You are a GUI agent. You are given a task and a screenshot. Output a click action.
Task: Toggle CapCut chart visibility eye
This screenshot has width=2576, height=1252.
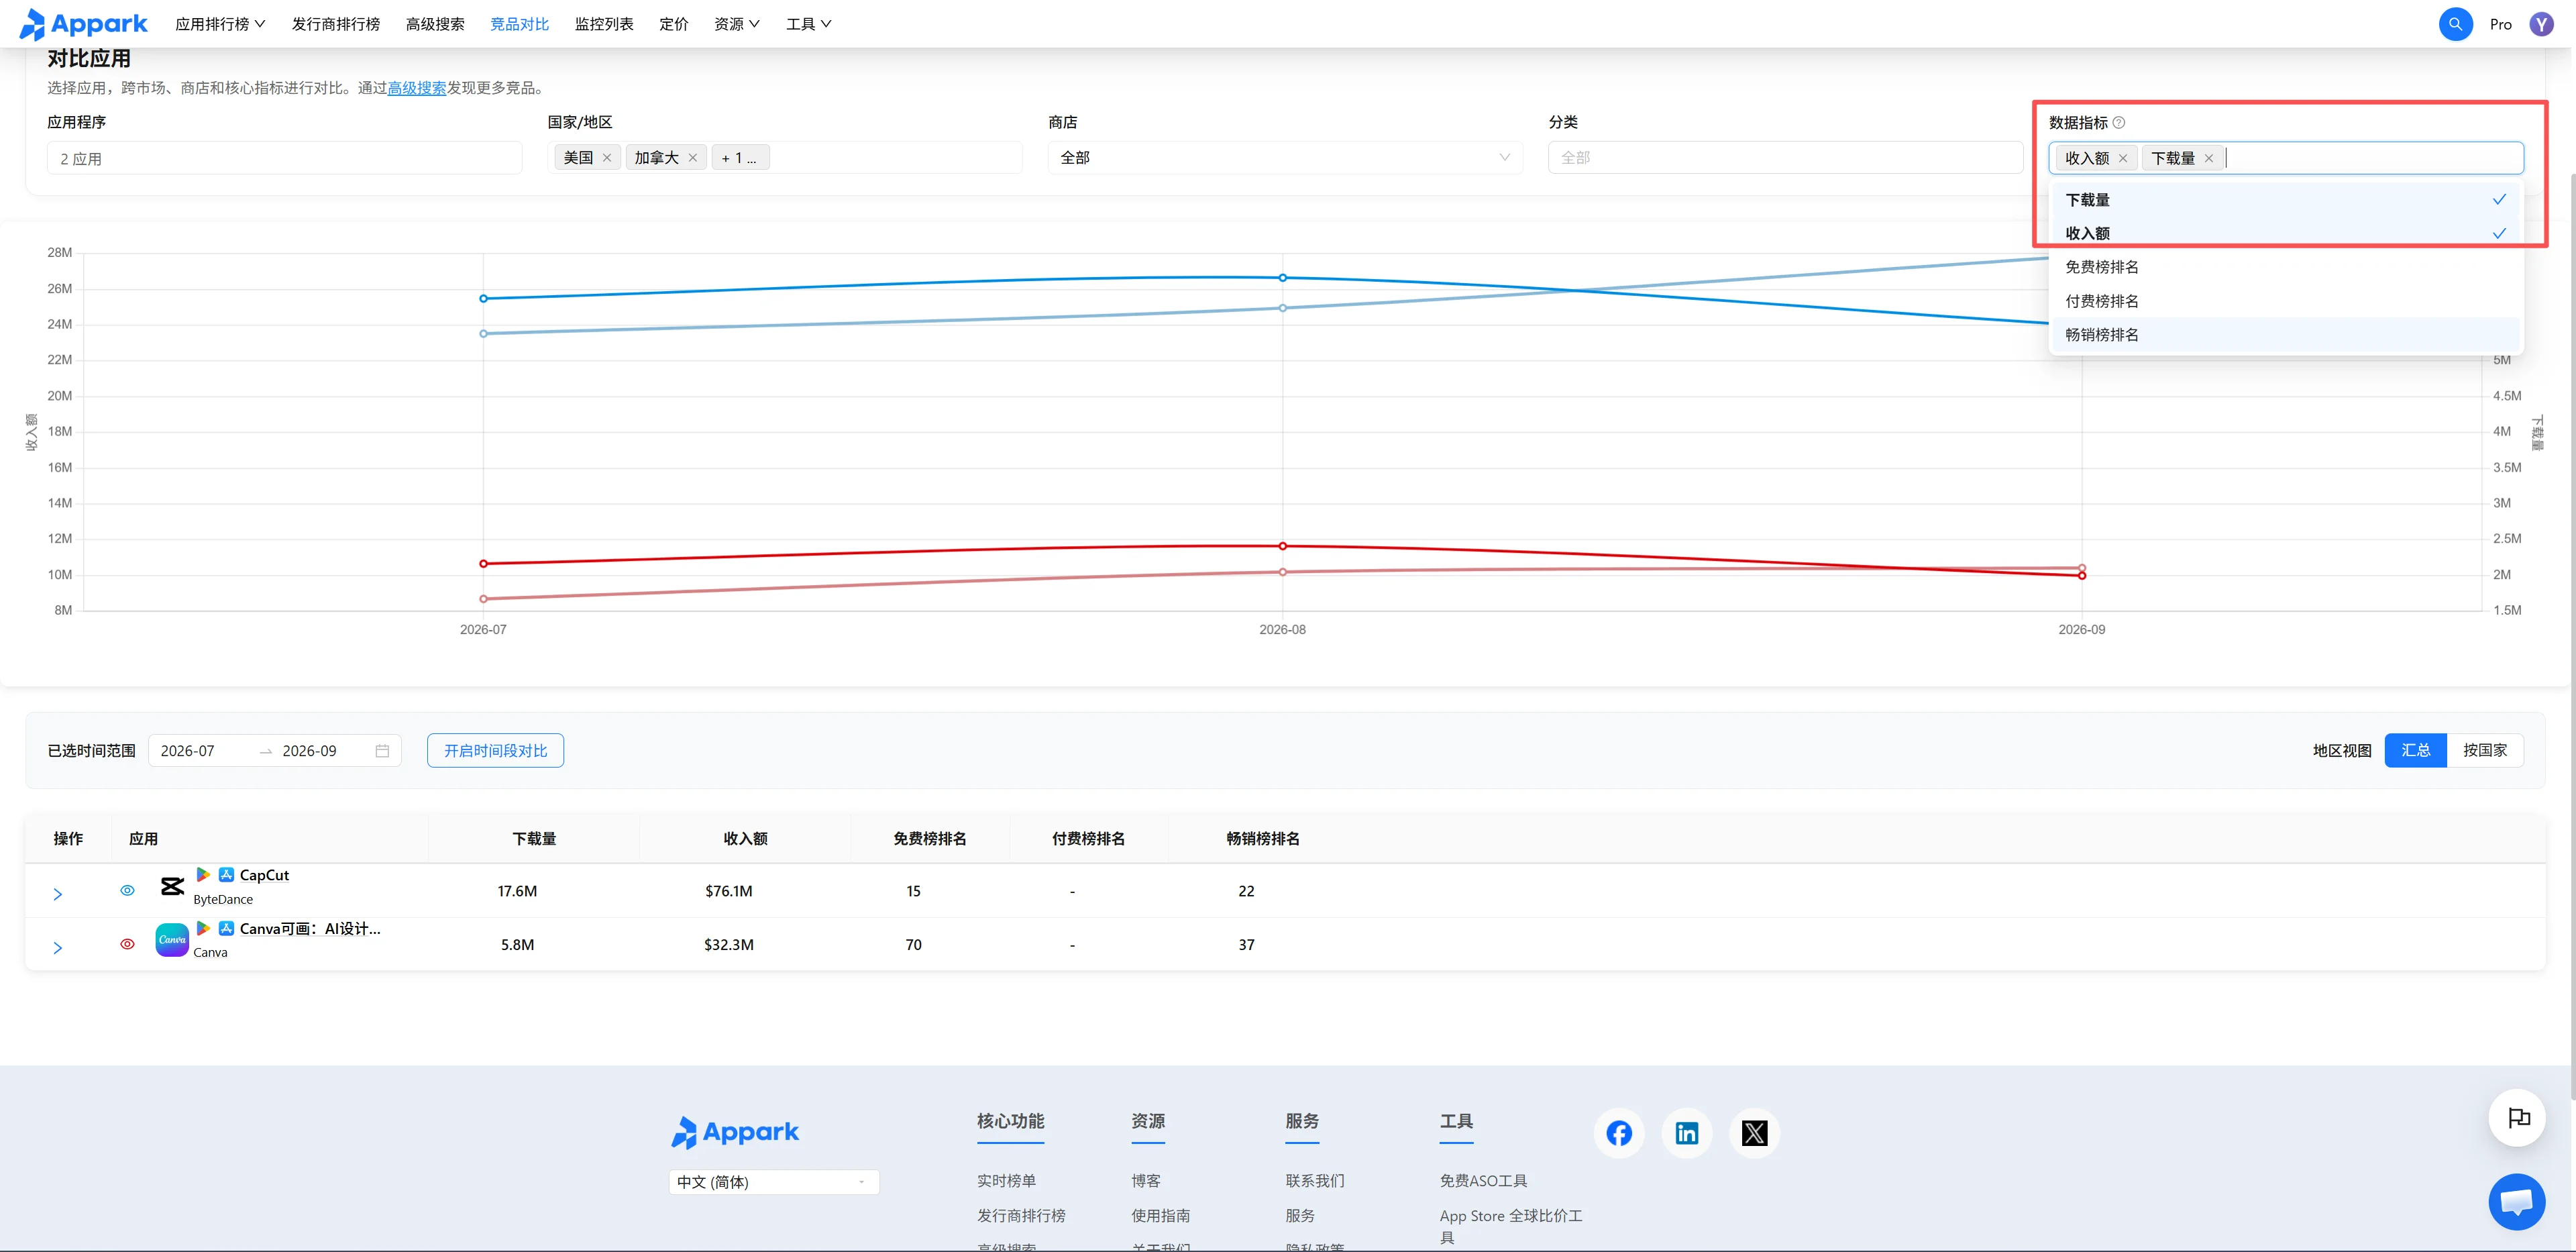click(x=127, y=890)
